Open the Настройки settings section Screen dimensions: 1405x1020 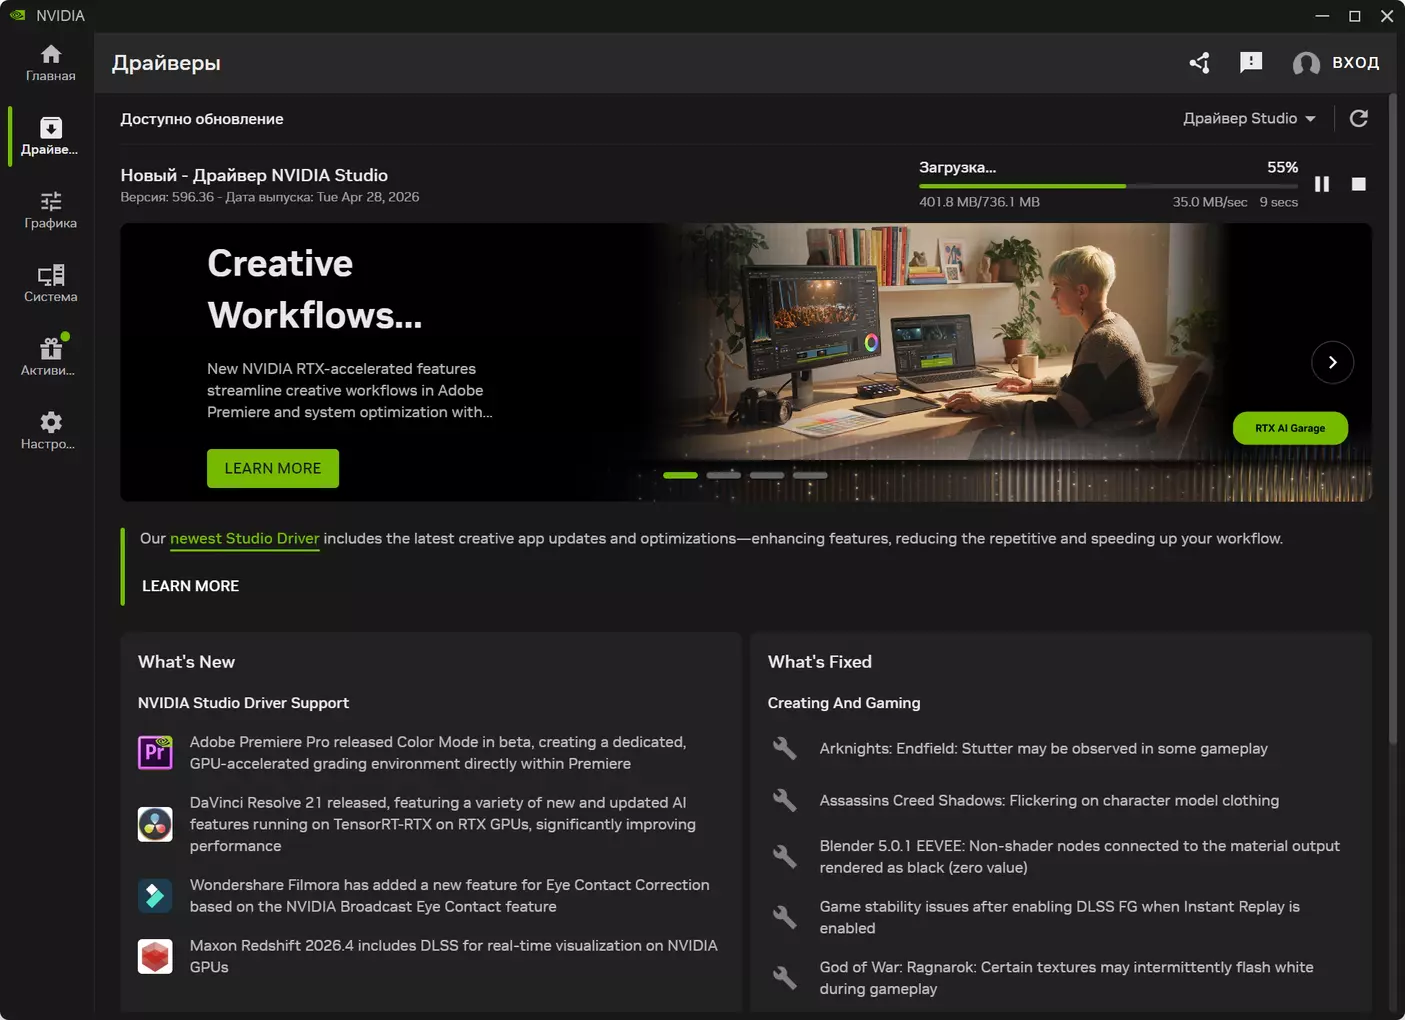(50, 431)
